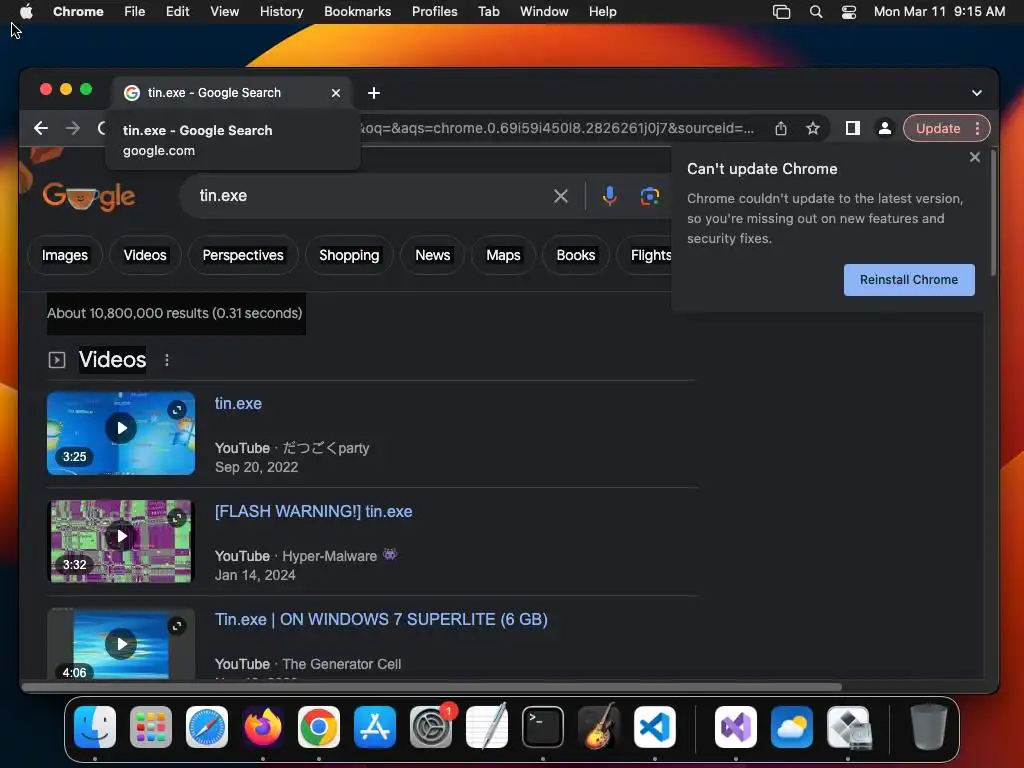Open the Apple menu
The width and height of the screenshot is (1024, 768).
click(26, 12)
